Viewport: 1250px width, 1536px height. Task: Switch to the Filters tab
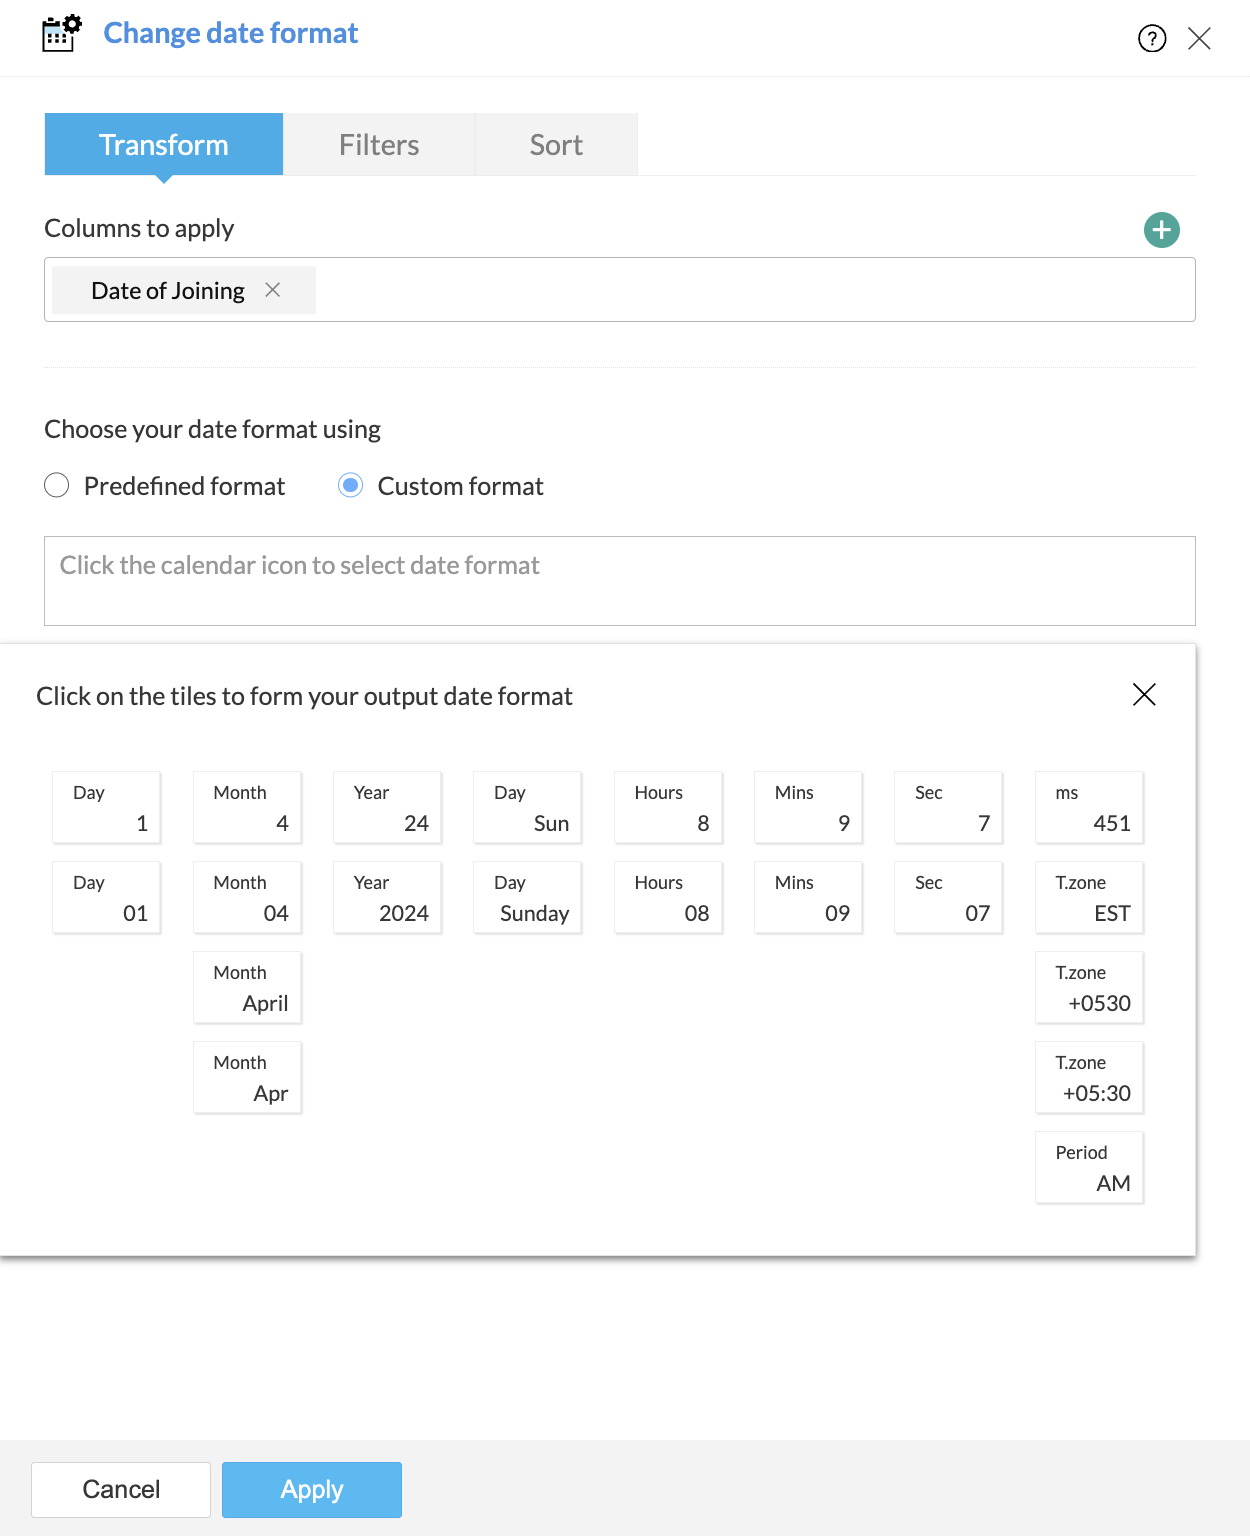coord(379,145)
